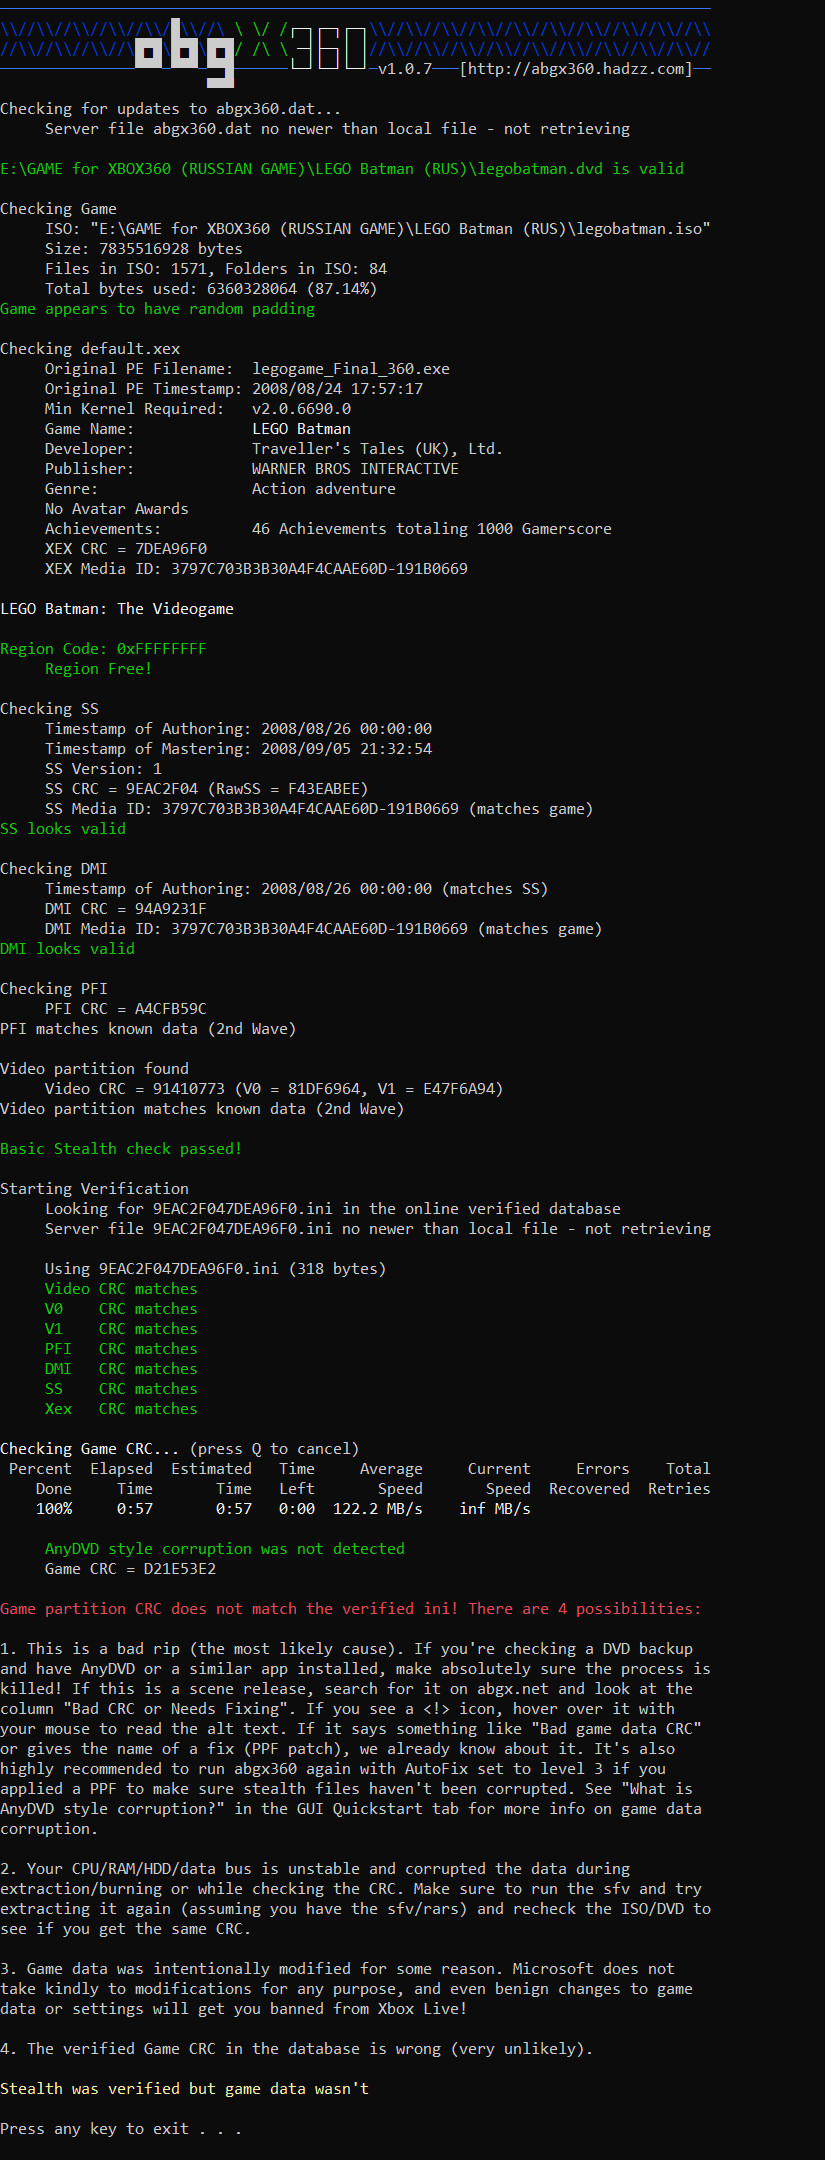Click the green 'DMI looks valid' text

pyautogui.click(x=68, y=949)
